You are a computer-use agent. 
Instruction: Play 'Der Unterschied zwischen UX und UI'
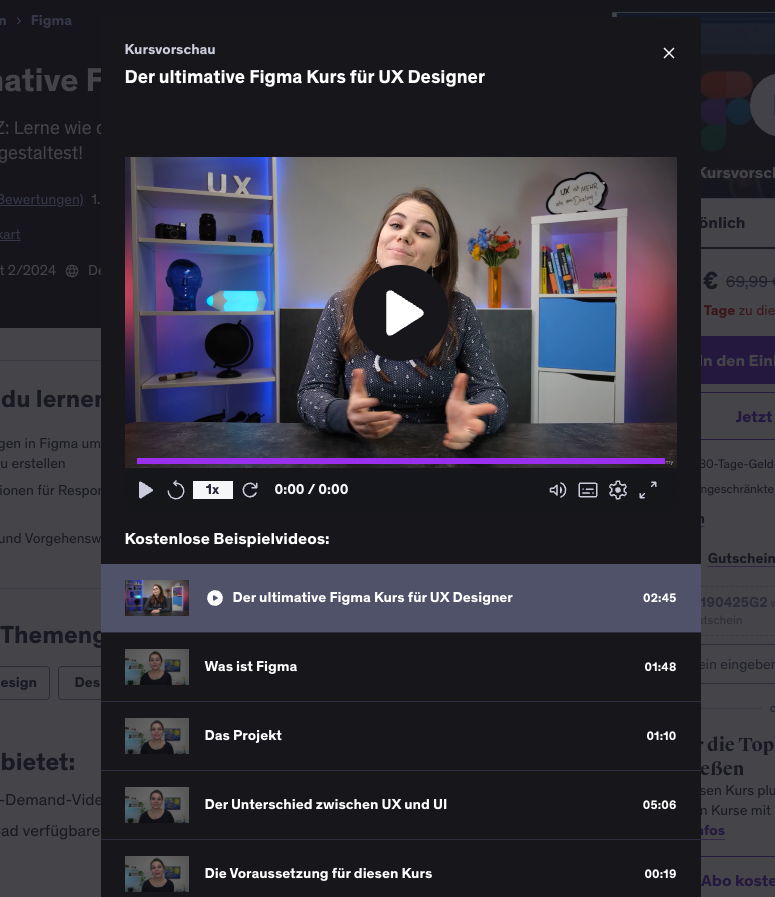[x=401, y=805]
